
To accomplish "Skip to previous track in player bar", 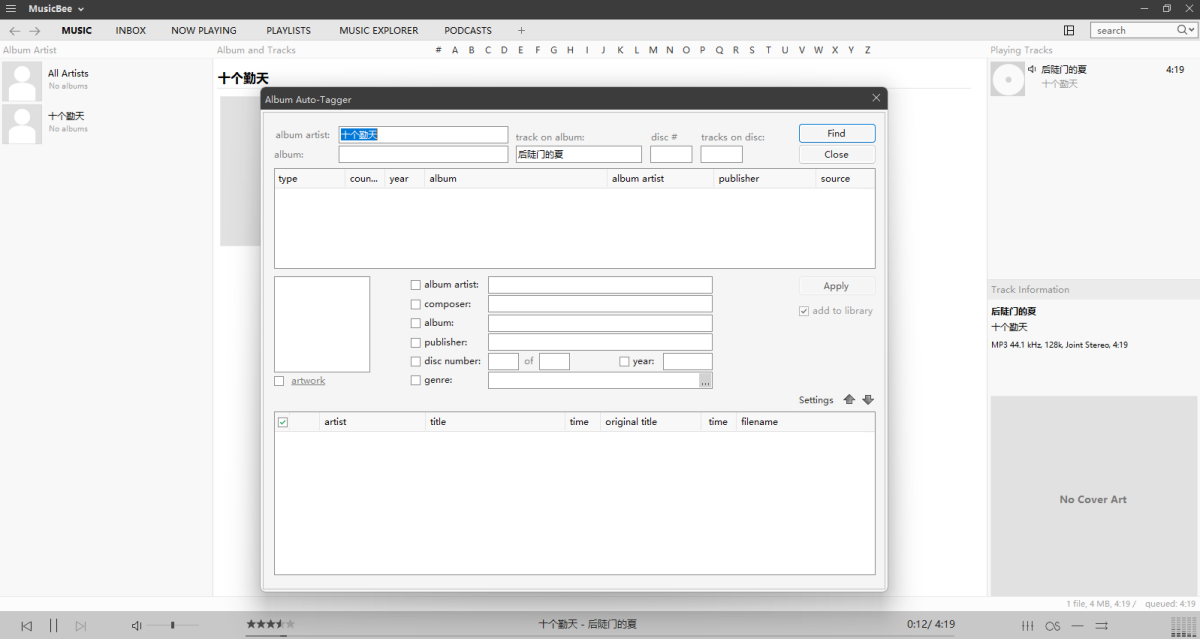I will (27, 626).
